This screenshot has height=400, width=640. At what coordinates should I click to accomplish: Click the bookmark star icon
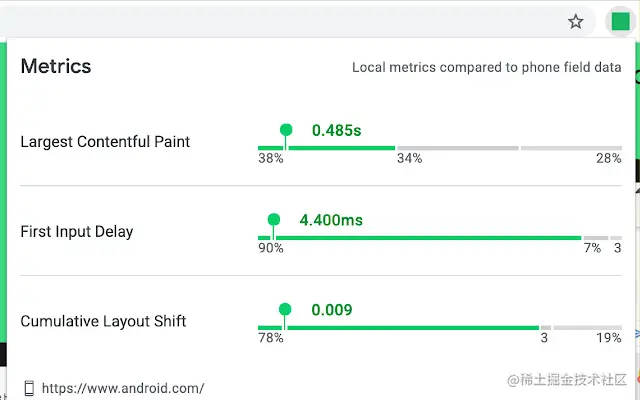click(x=576, y=22)
